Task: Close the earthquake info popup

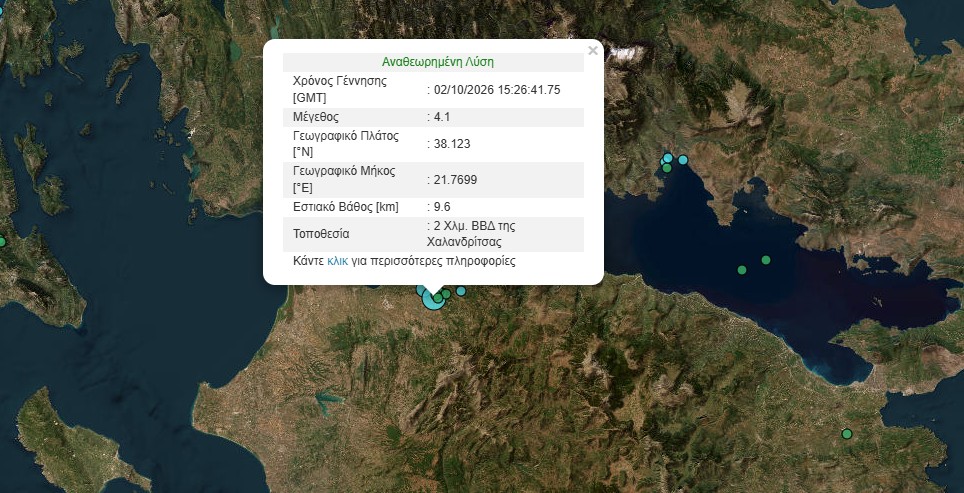Action: click(x=593, y=51)
